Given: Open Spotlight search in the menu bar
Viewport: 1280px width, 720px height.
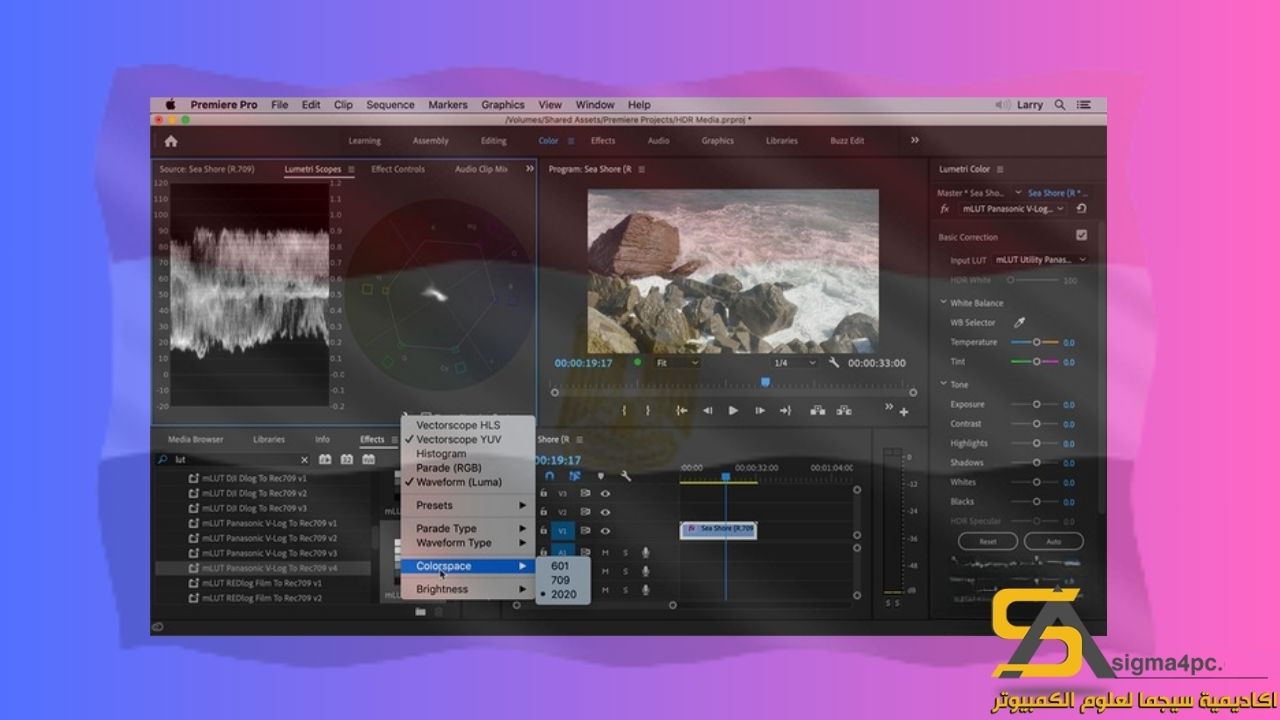Looking at the screenshot, I should (1060, 104).
